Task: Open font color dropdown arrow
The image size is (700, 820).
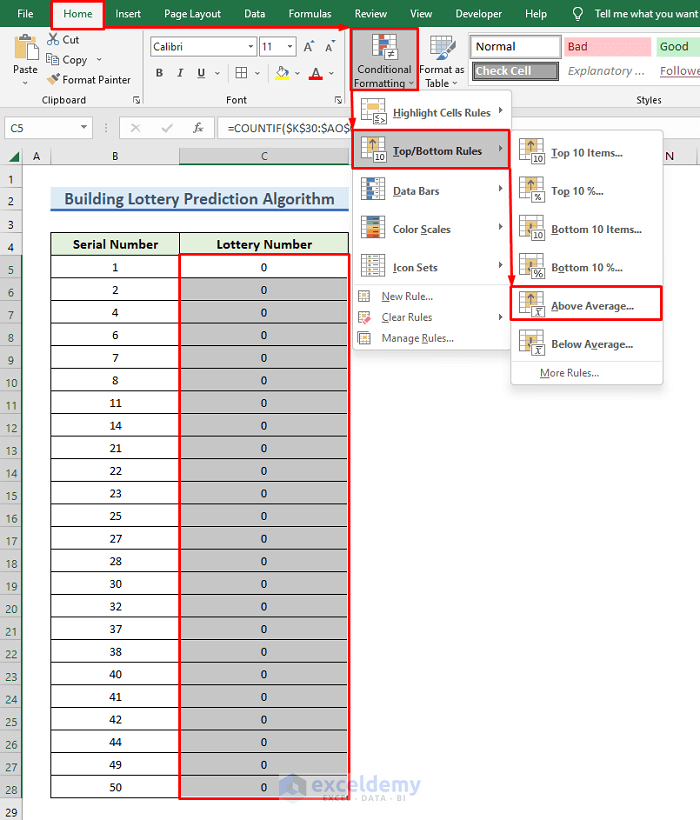Action: [x=331, y=73]
